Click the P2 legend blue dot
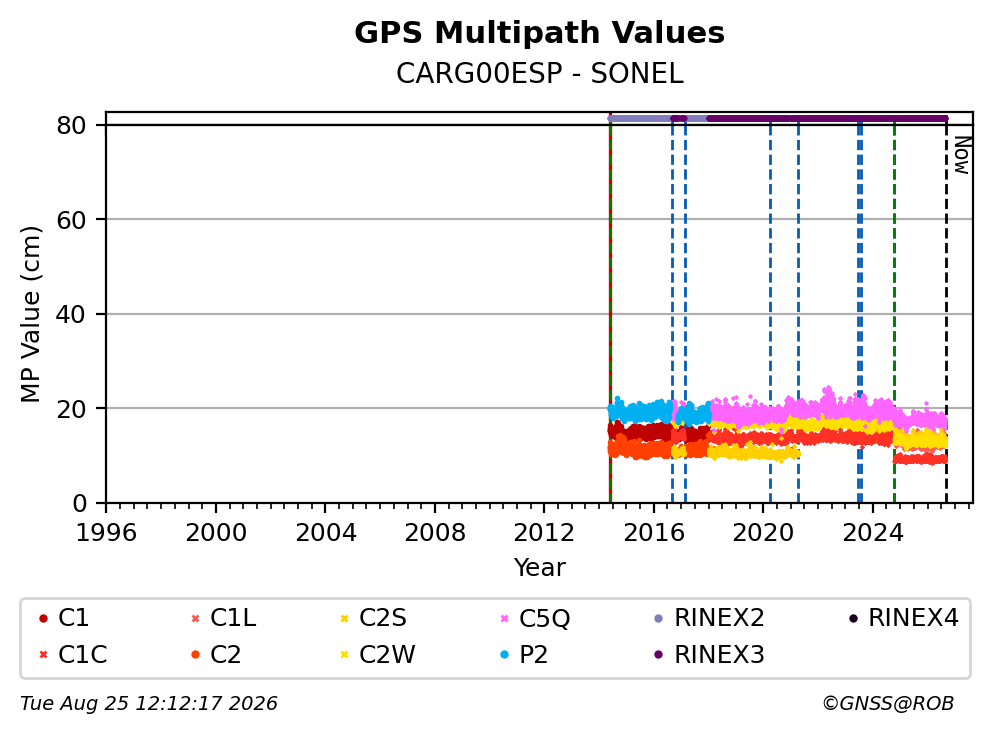The width and height of the screenshot is (992, 734). click(x=504, y=655)
